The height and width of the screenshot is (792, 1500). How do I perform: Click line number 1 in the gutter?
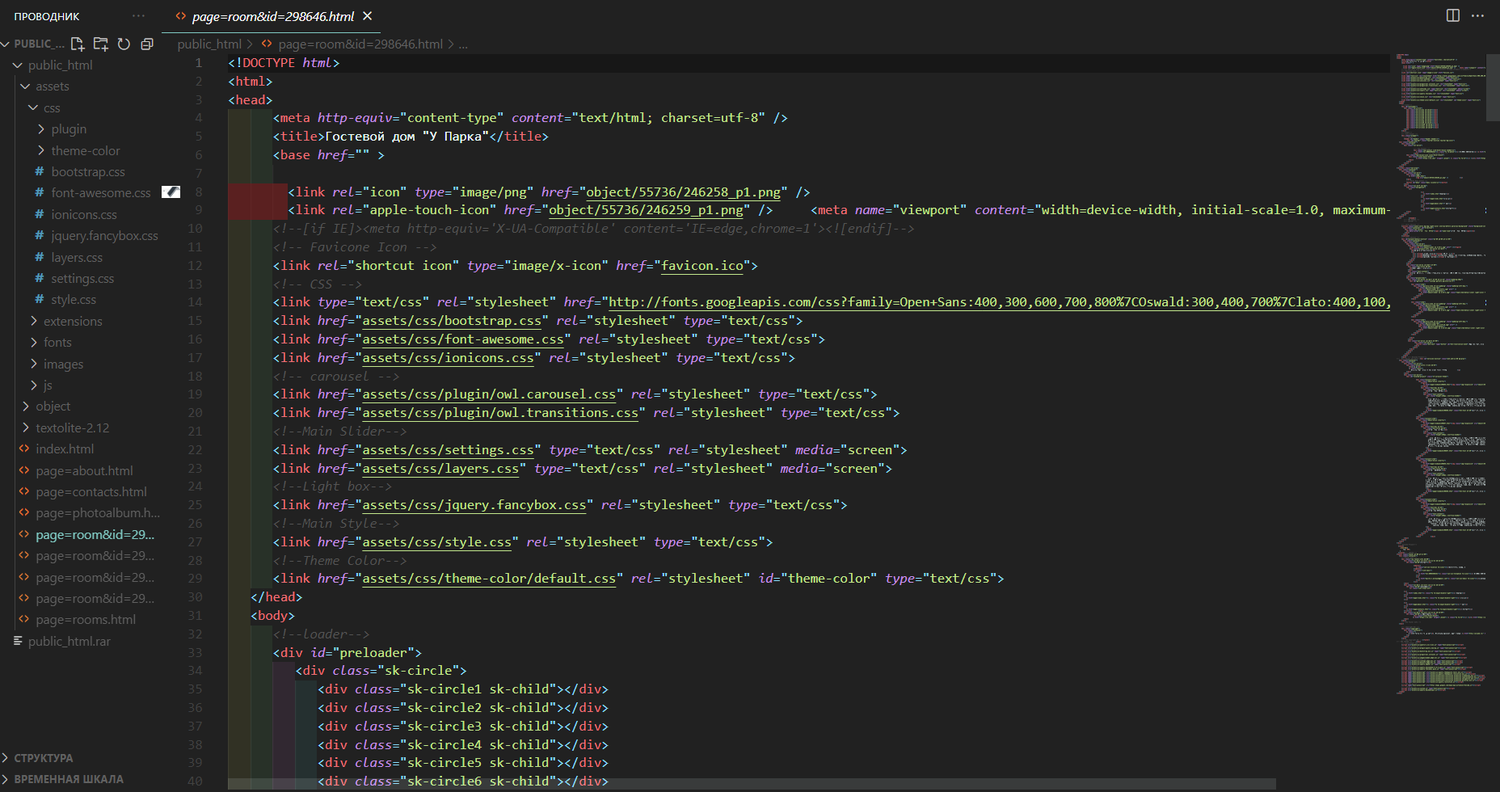[x=198, y=63]
